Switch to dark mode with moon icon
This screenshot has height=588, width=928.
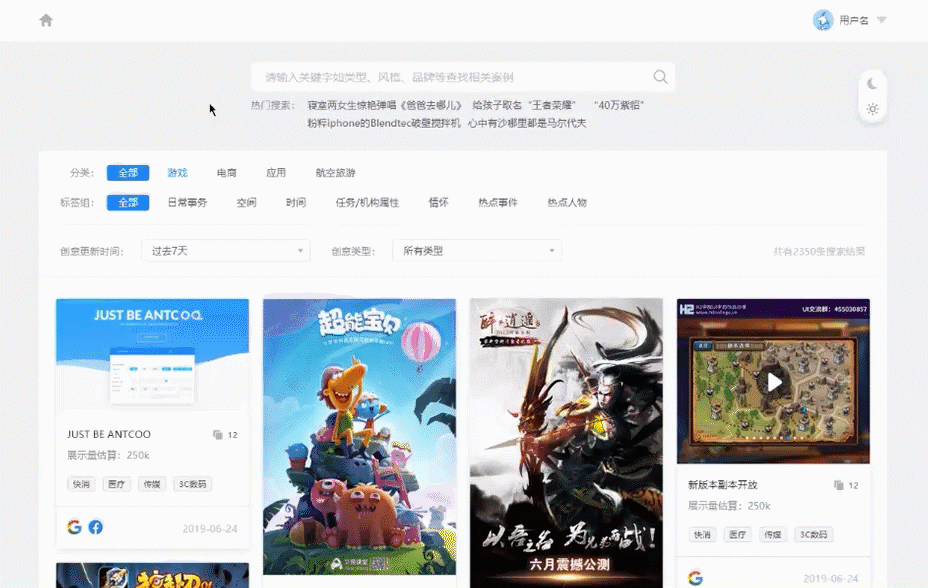pyautogui.click(x=872, y=84)
